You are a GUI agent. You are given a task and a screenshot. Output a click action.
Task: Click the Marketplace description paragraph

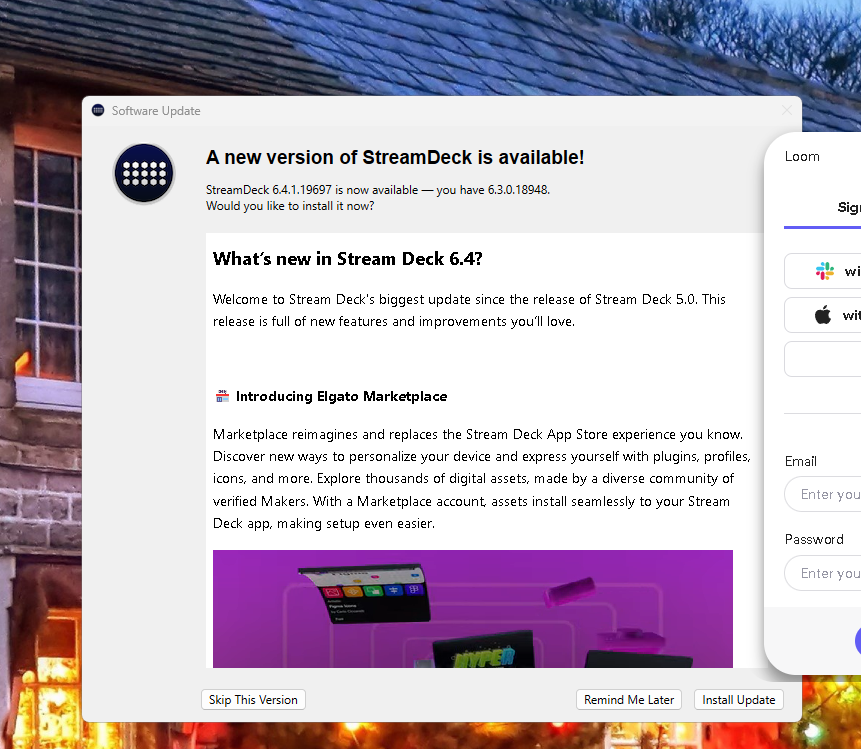(x=482, y=479)
